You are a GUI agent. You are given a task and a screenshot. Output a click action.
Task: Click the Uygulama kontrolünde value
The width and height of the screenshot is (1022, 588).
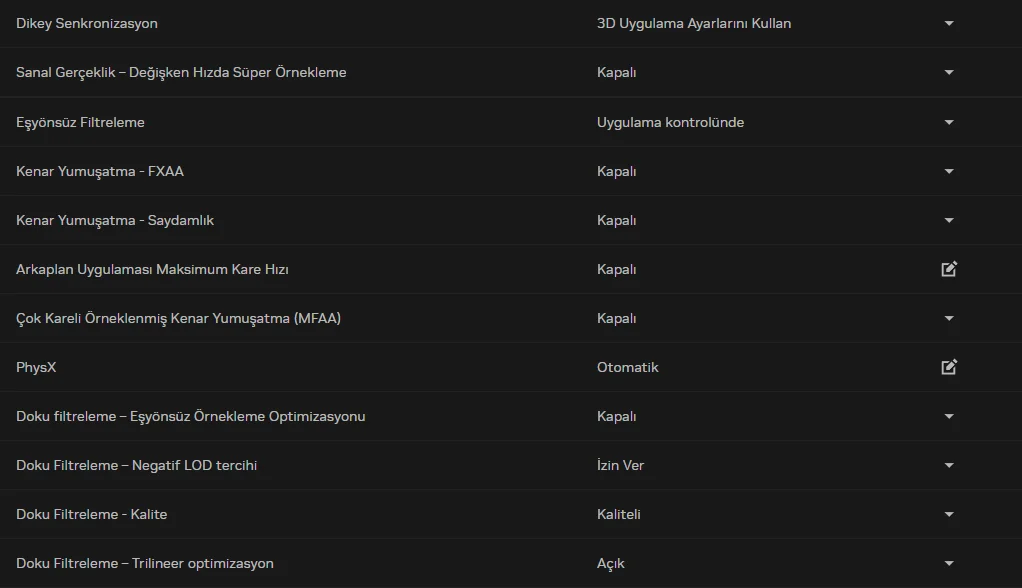coord(670,122)
